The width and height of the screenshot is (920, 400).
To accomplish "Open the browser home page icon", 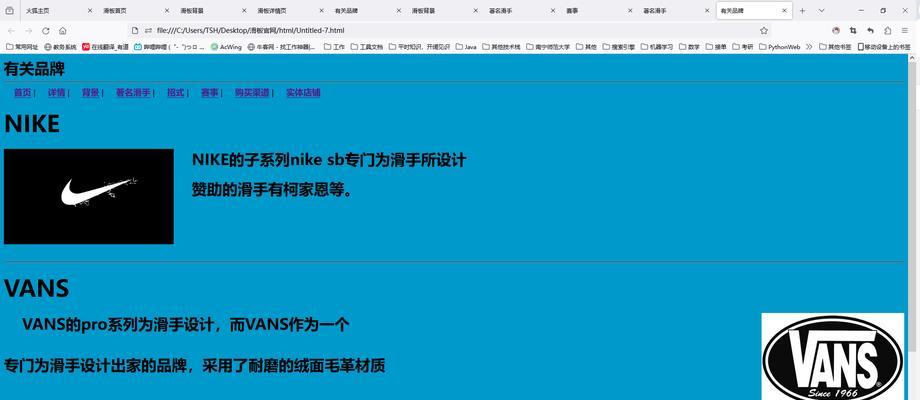I will [x=63, y=30].
